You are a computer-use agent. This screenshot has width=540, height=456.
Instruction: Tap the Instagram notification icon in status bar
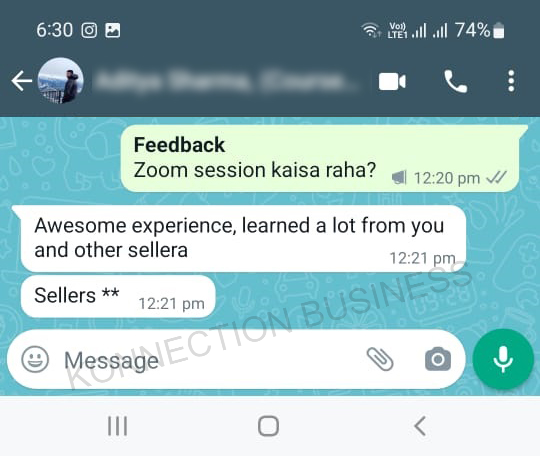[x=89, y=30]
